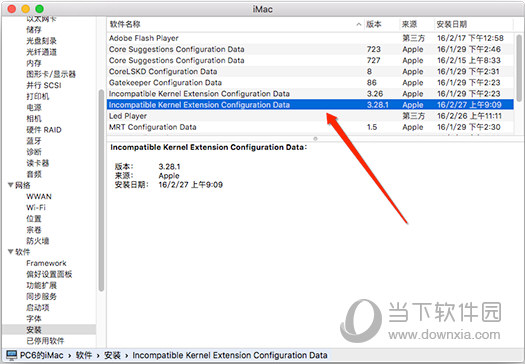The width and height of the screenshot is (525, 364).
Task: Click 软件 in the bottom path bar
Action: pos(83,355)
